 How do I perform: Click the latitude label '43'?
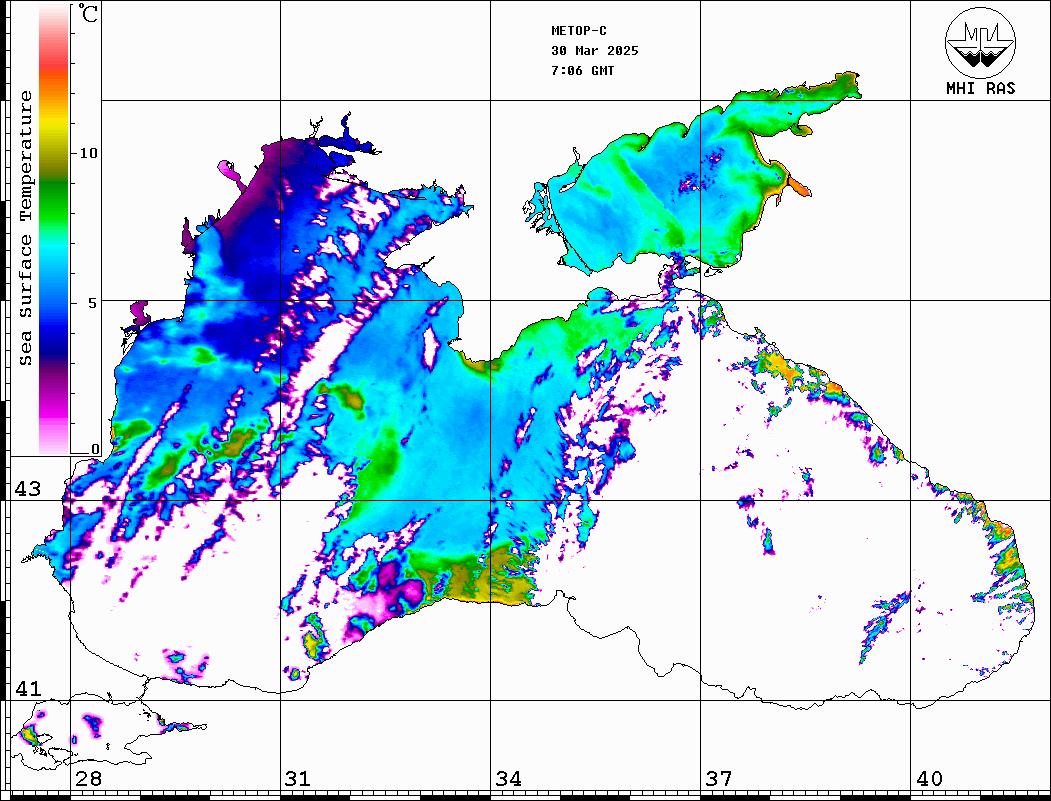28,489
